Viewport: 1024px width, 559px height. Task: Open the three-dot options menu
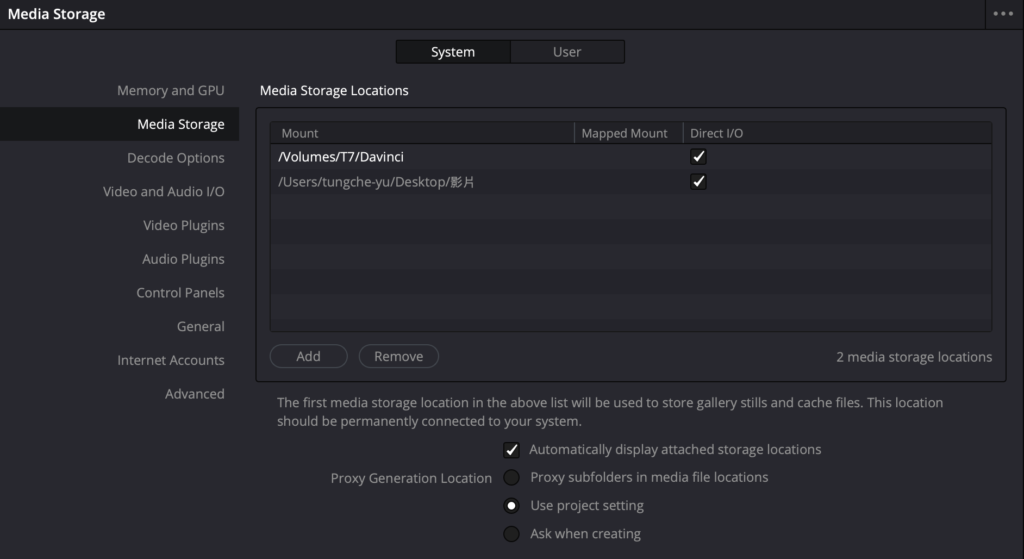(x=1002, y=14)
